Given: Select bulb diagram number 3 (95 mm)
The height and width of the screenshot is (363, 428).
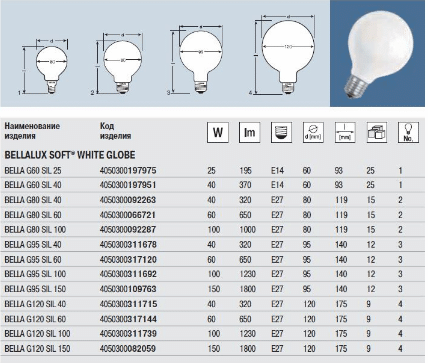Looking at the screenshot, I should tap(197, 59).
